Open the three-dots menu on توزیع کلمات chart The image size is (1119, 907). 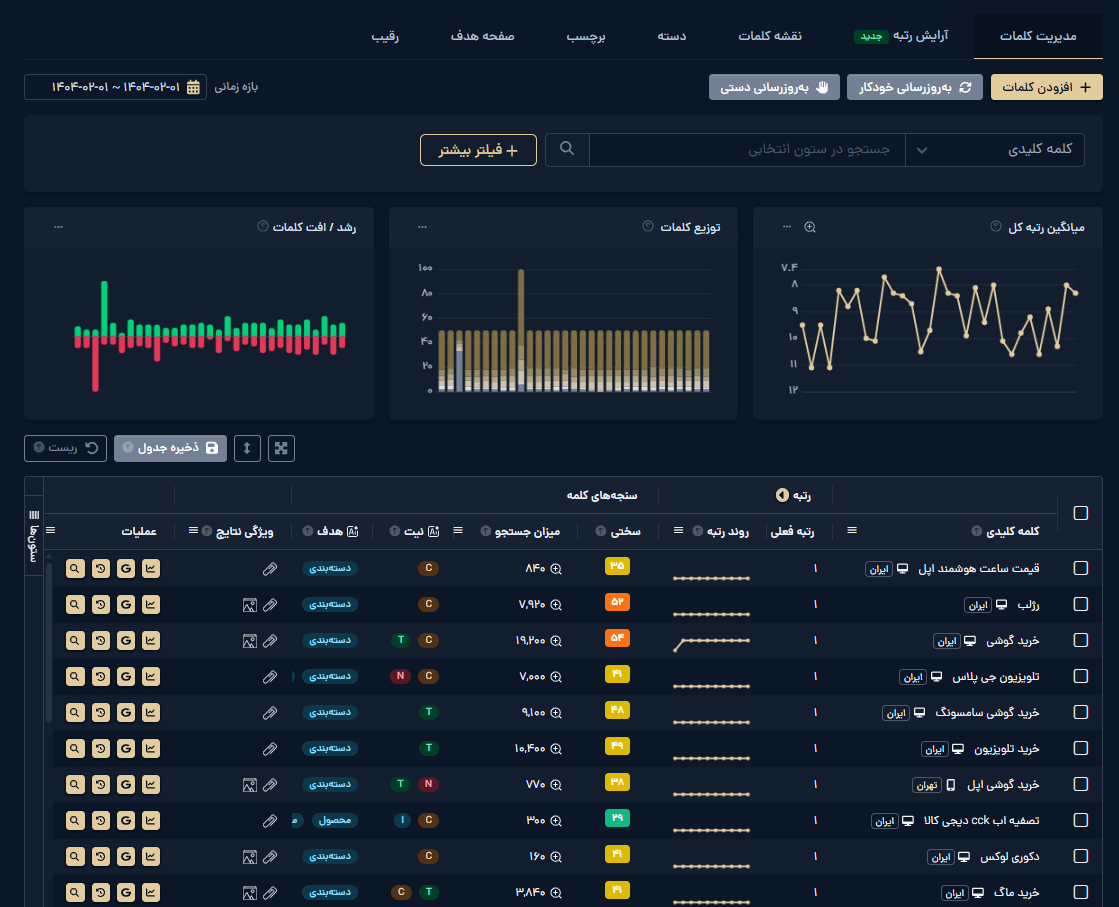[x=422, y=227]
